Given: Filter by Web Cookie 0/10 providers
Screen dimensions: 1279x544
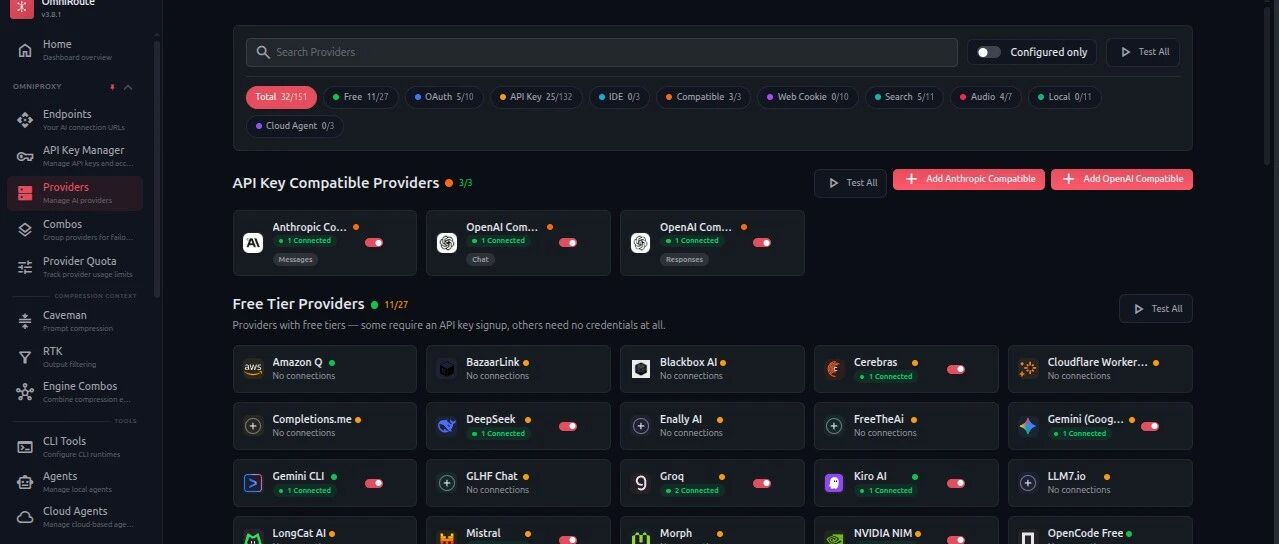Looking at the screenshot, I should [807, 97].
